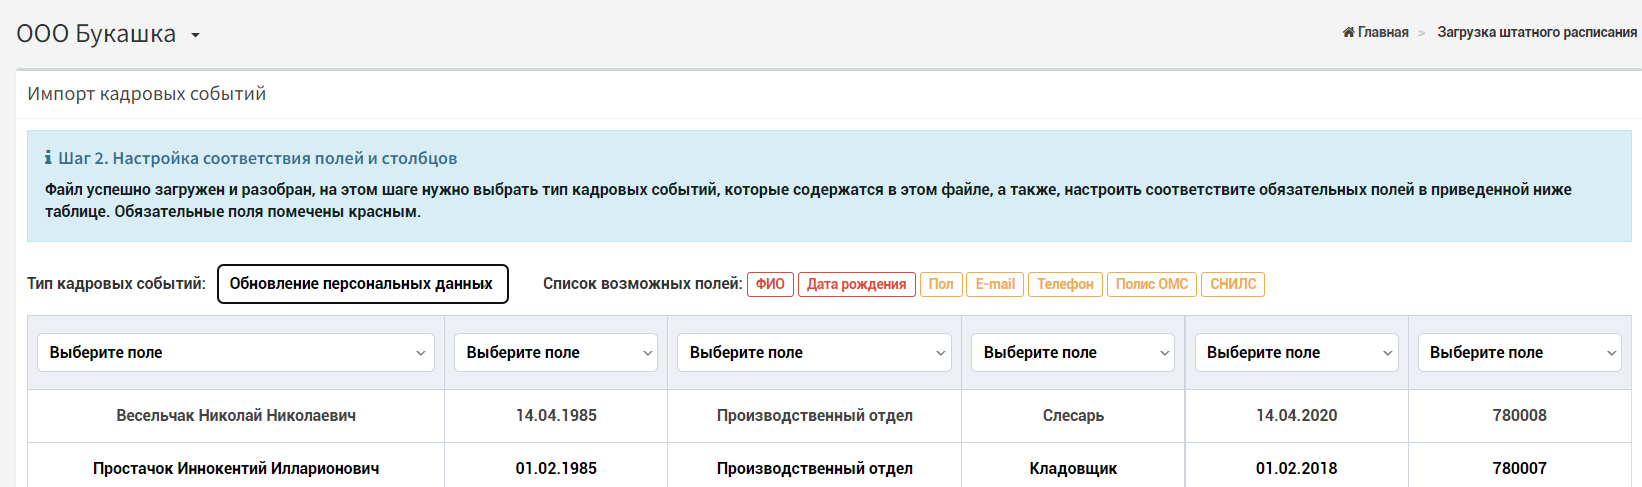Click the Тип кадровых событий label
This screenshot has width=1642, height=487.
[x=116, y=284]
